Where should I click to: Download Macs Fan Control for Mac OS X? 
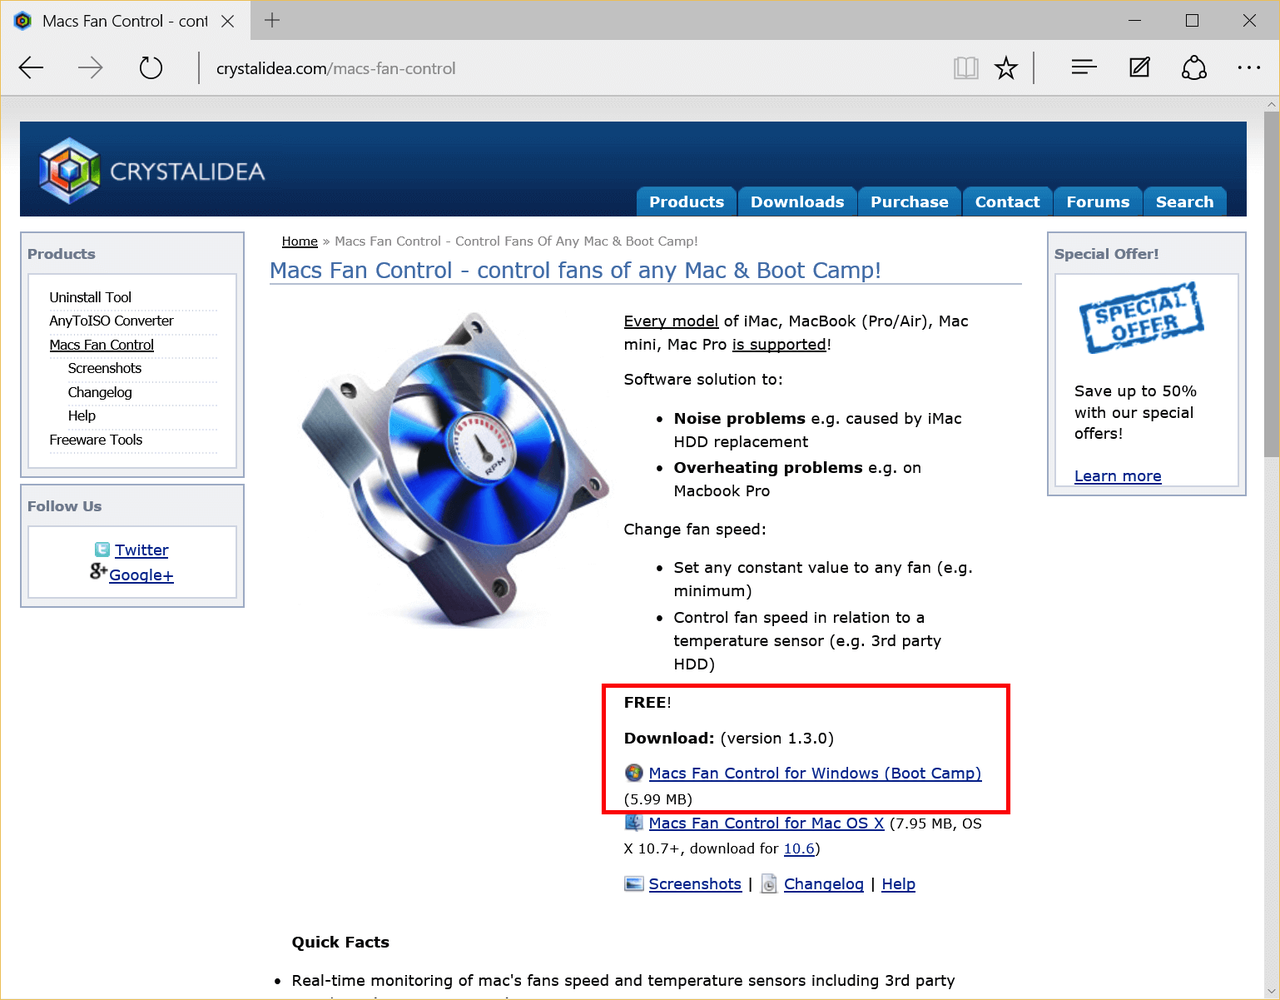(x=767, y=823)
